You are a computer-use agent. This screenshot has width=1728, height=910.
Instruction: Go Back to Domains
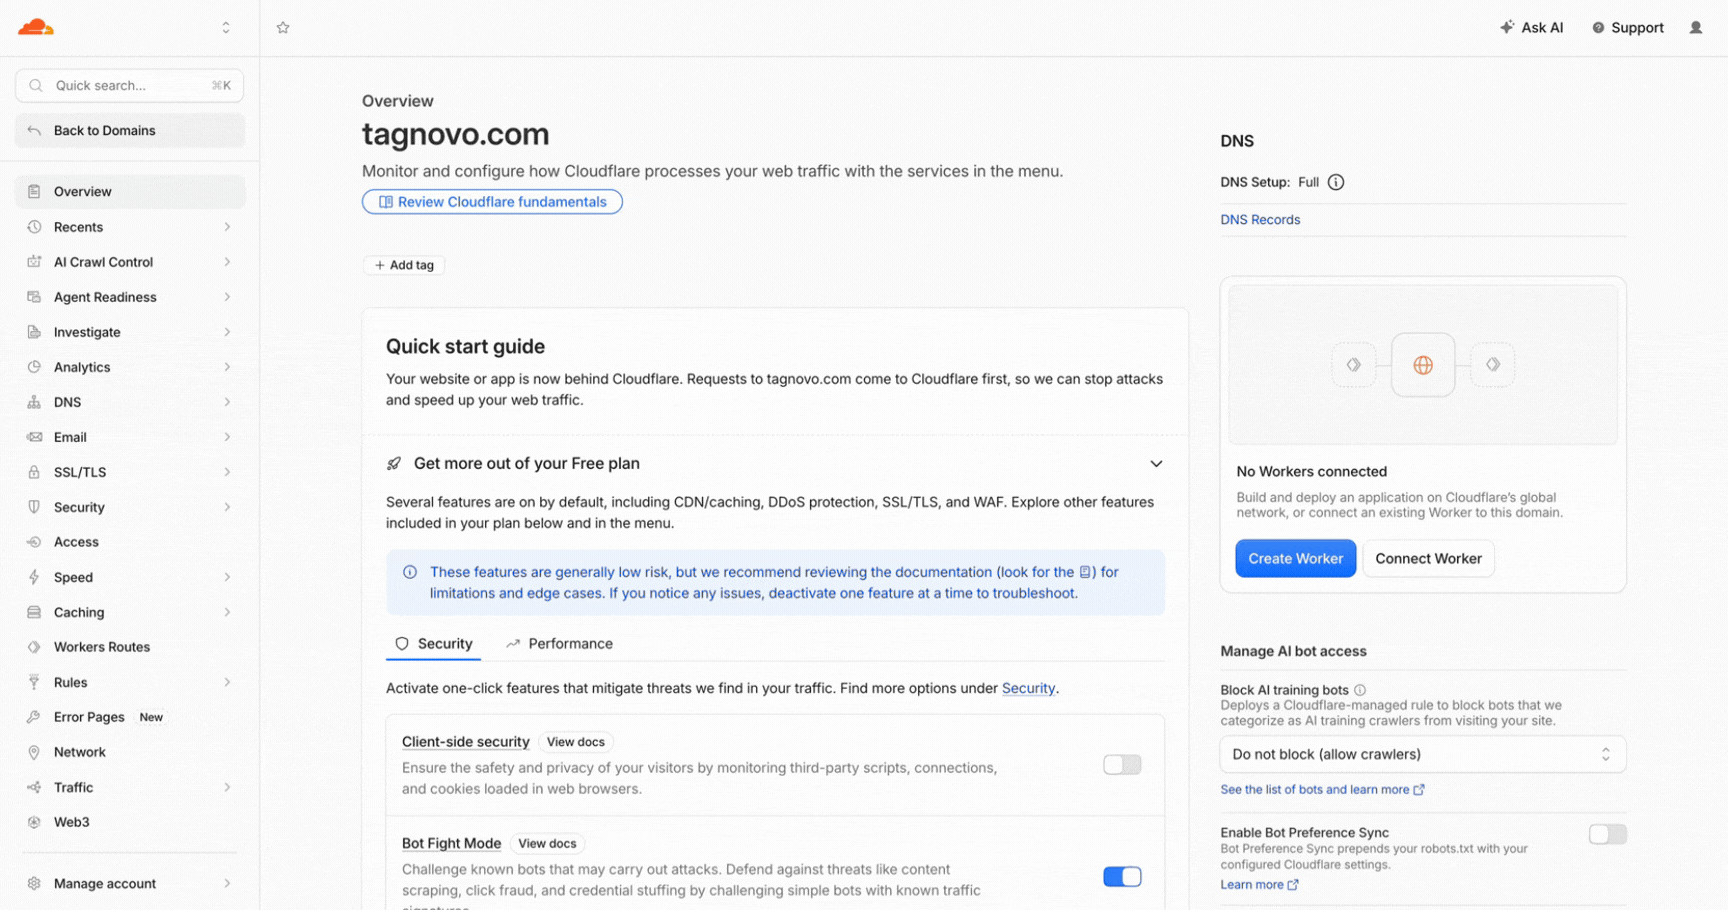point(130,131)
